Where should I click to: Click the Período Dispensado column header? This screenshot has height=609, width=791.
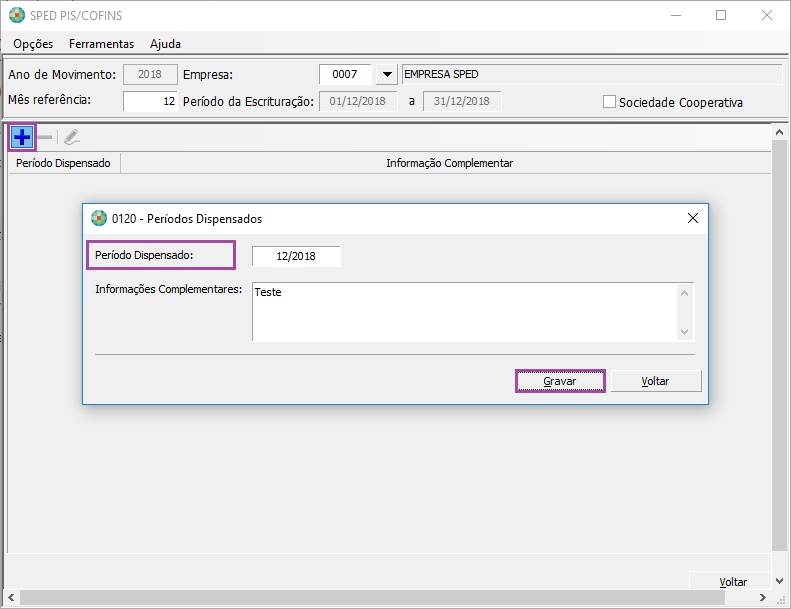pyautogui.click(x=63, y=163)
